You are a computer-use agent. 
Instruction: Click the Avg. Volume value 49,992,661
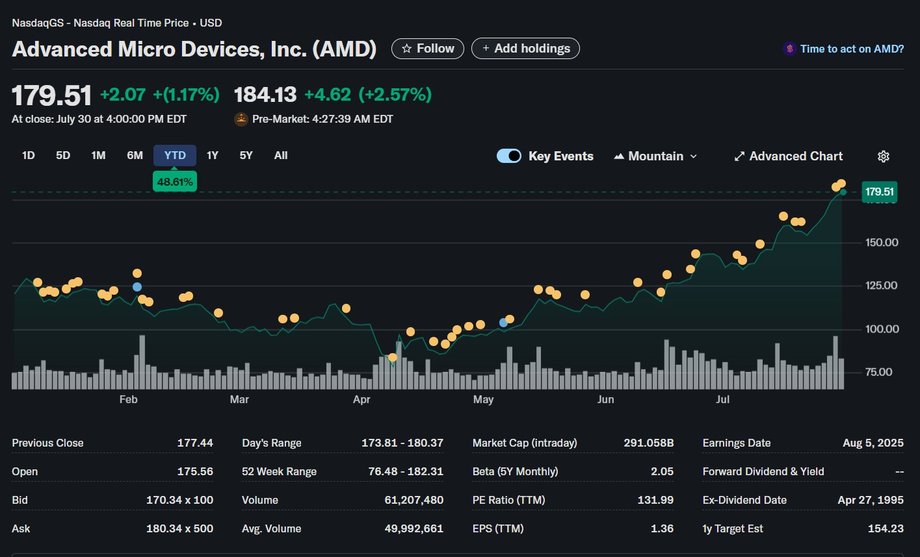(x=414, y=529)
